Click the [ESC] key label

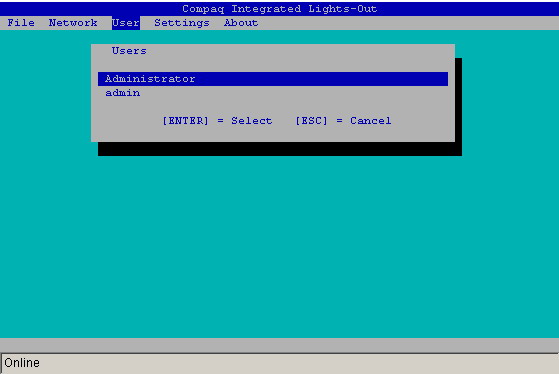click(x=311, y=121)
